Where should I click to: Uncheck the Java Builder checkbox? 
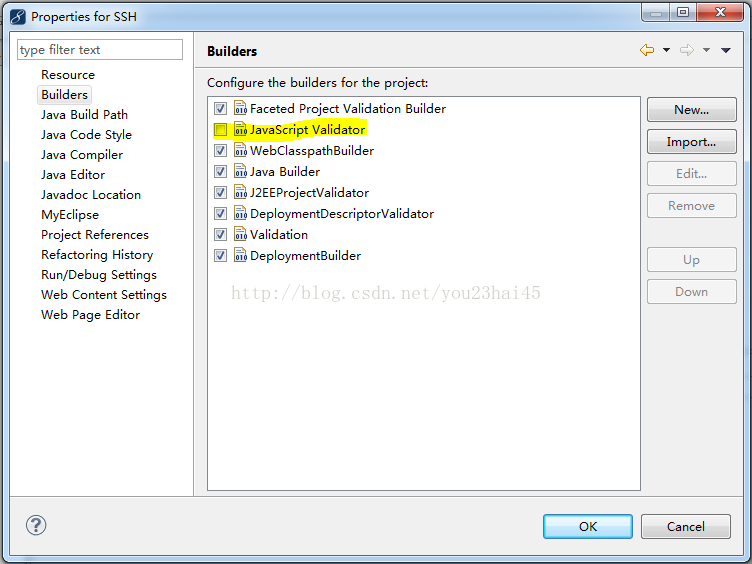(220, 172)
